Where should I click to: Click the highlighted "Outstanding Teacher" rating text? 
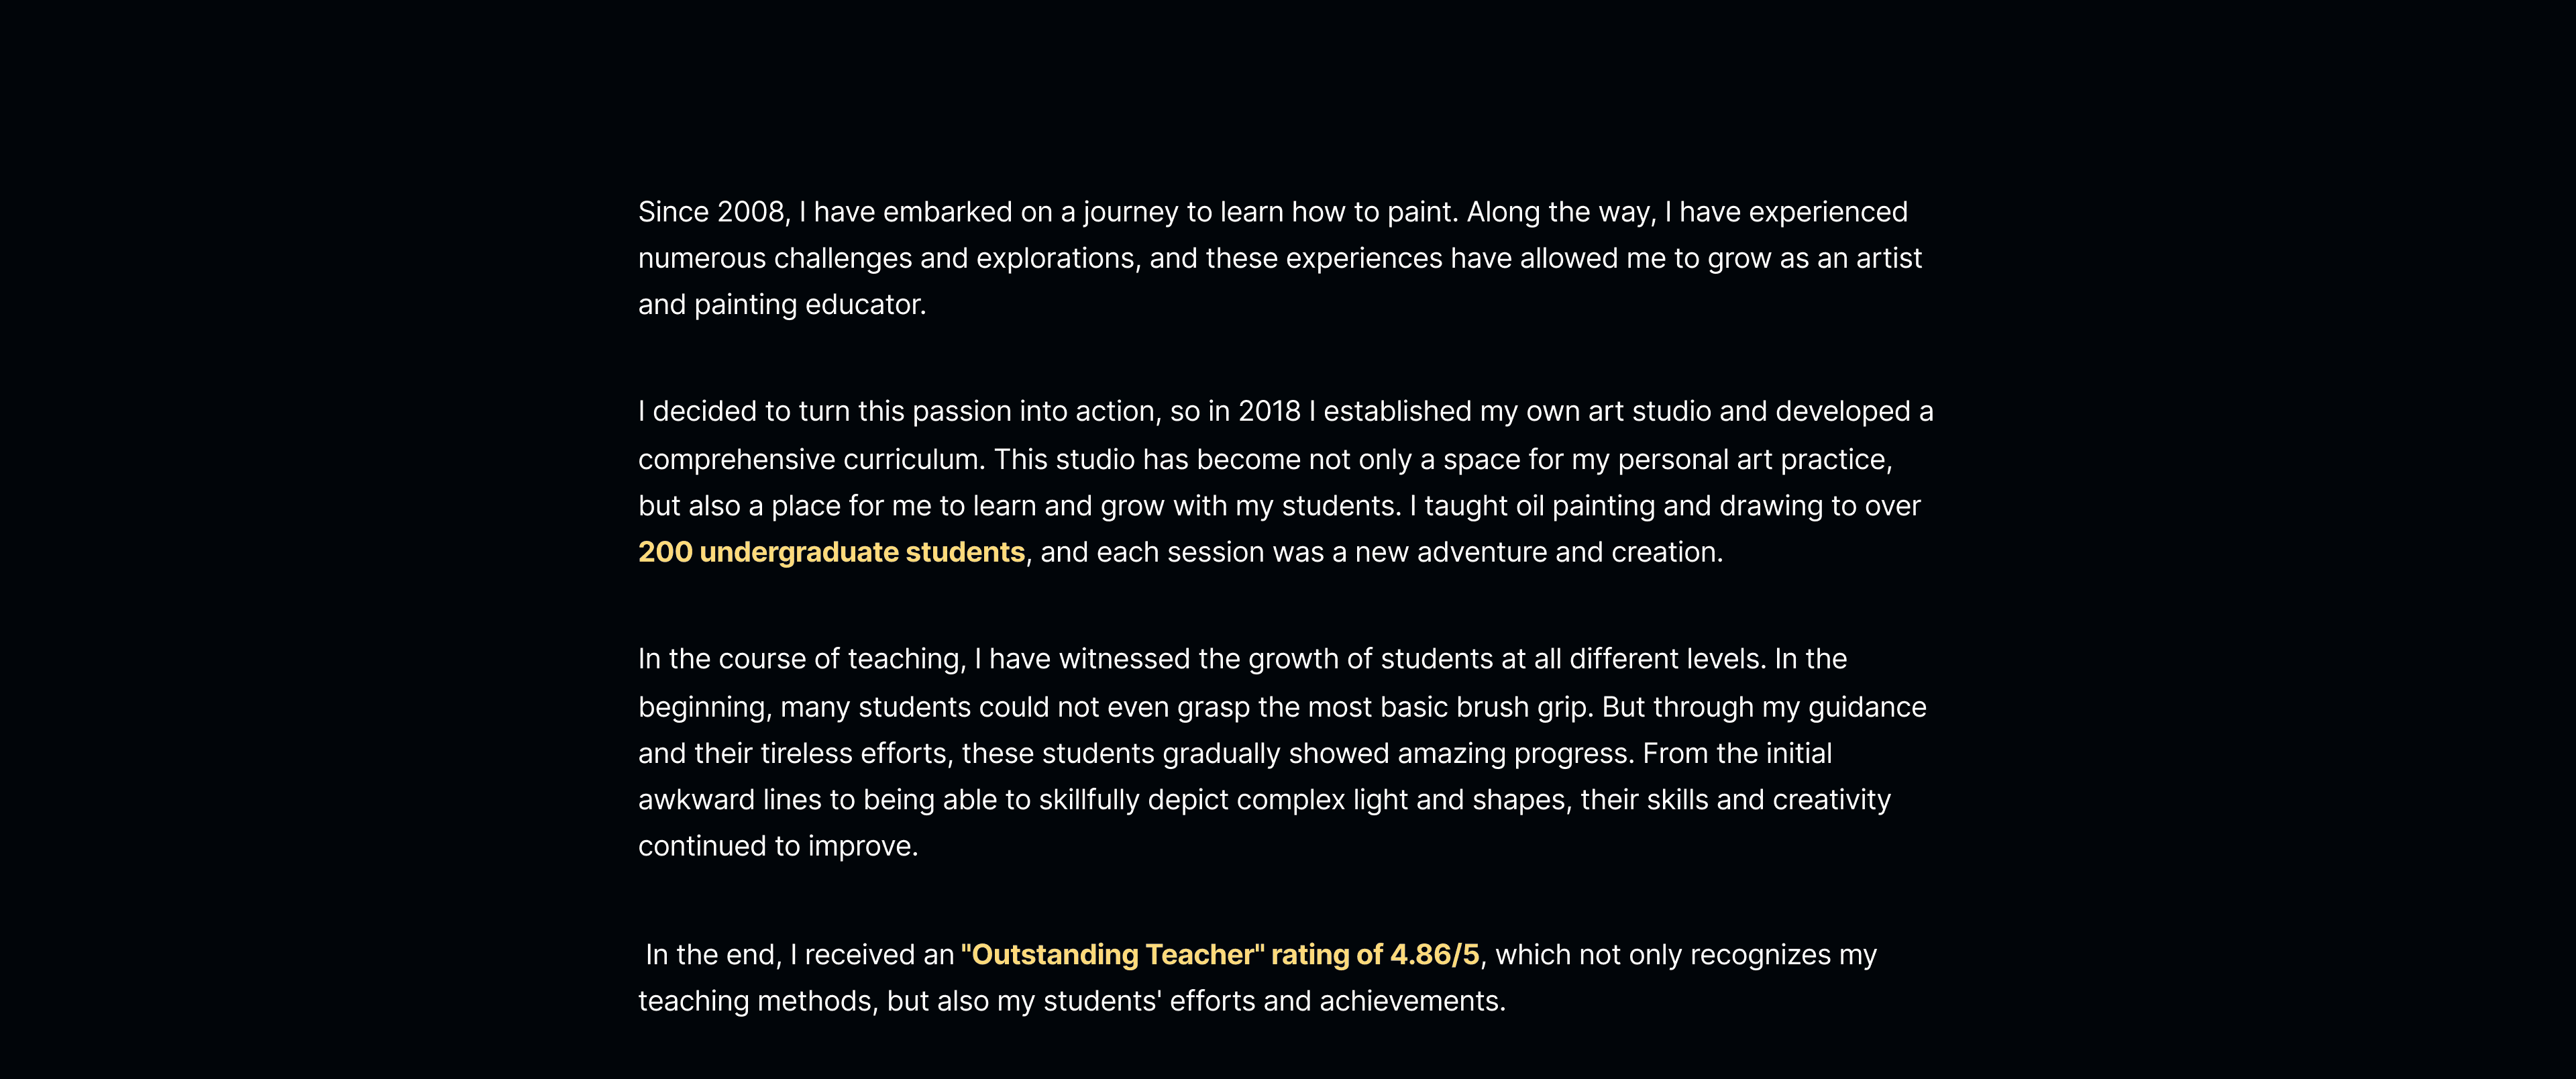pyautogui.click(x=1220, y=954)
